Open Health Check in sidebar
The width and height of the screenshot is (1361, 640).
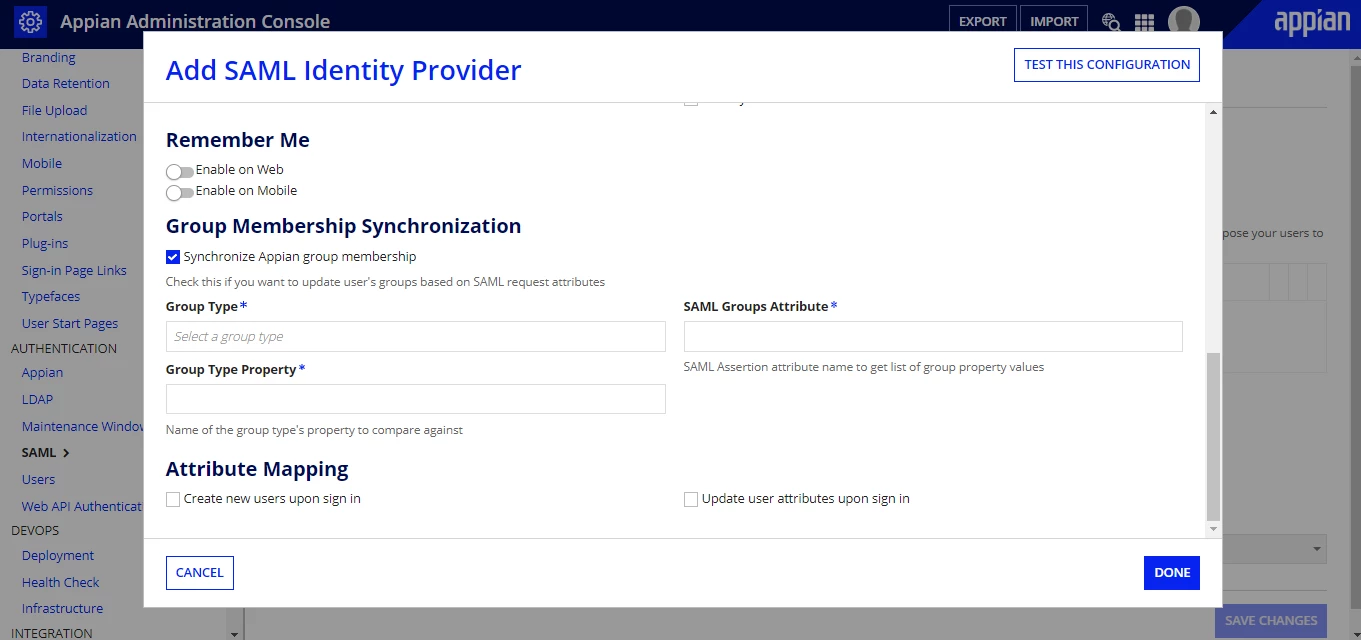point(61,583)
